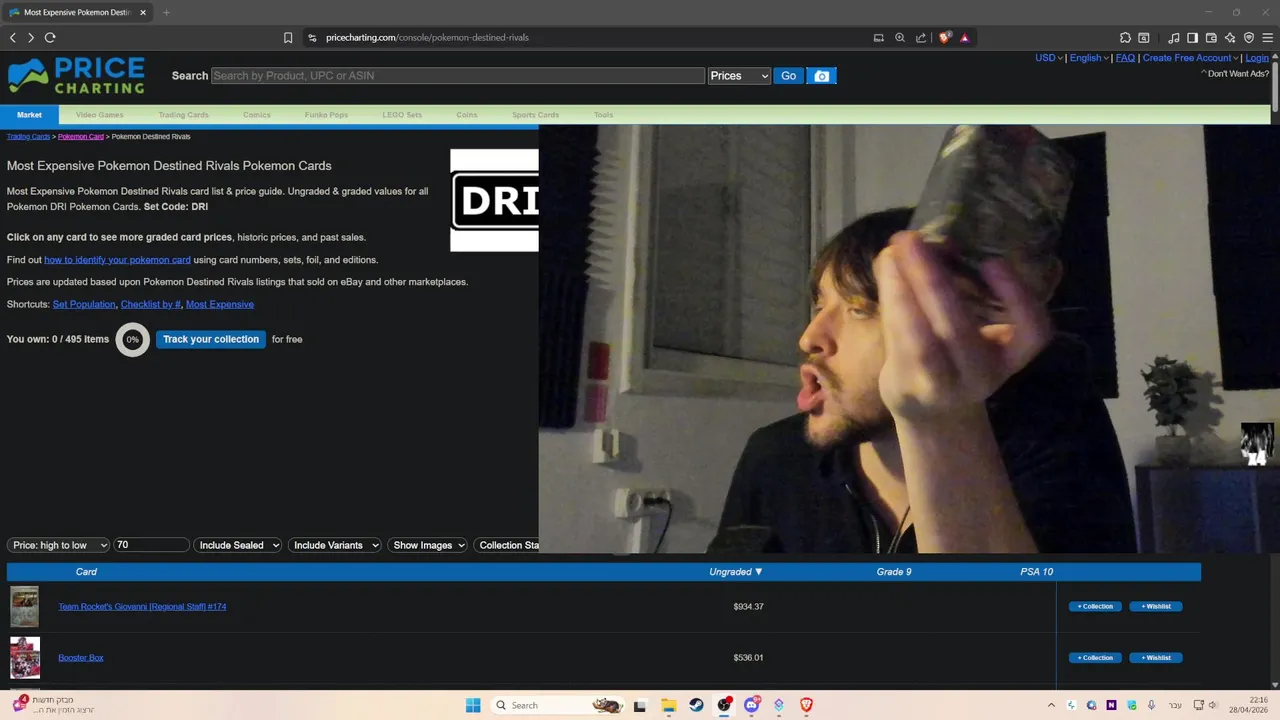Close the Most Expensive Pokemon tab
Image resolution: width=1280 pixels, height=720 pixels.
[143, 13]
